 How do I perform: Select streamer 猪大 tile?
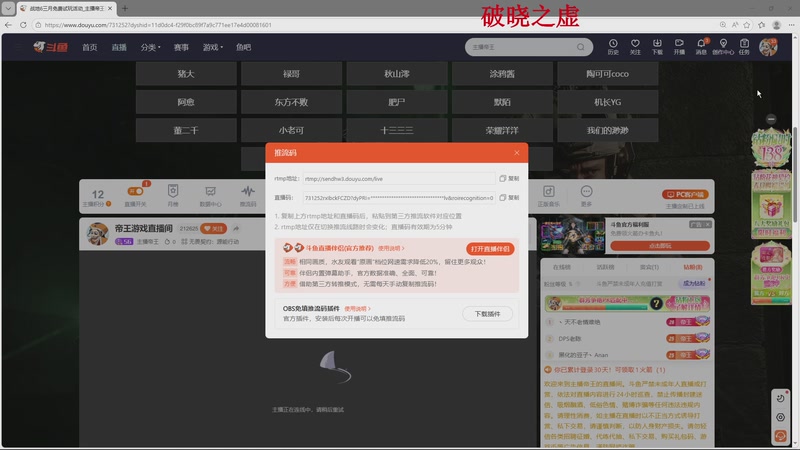point(186,73)
